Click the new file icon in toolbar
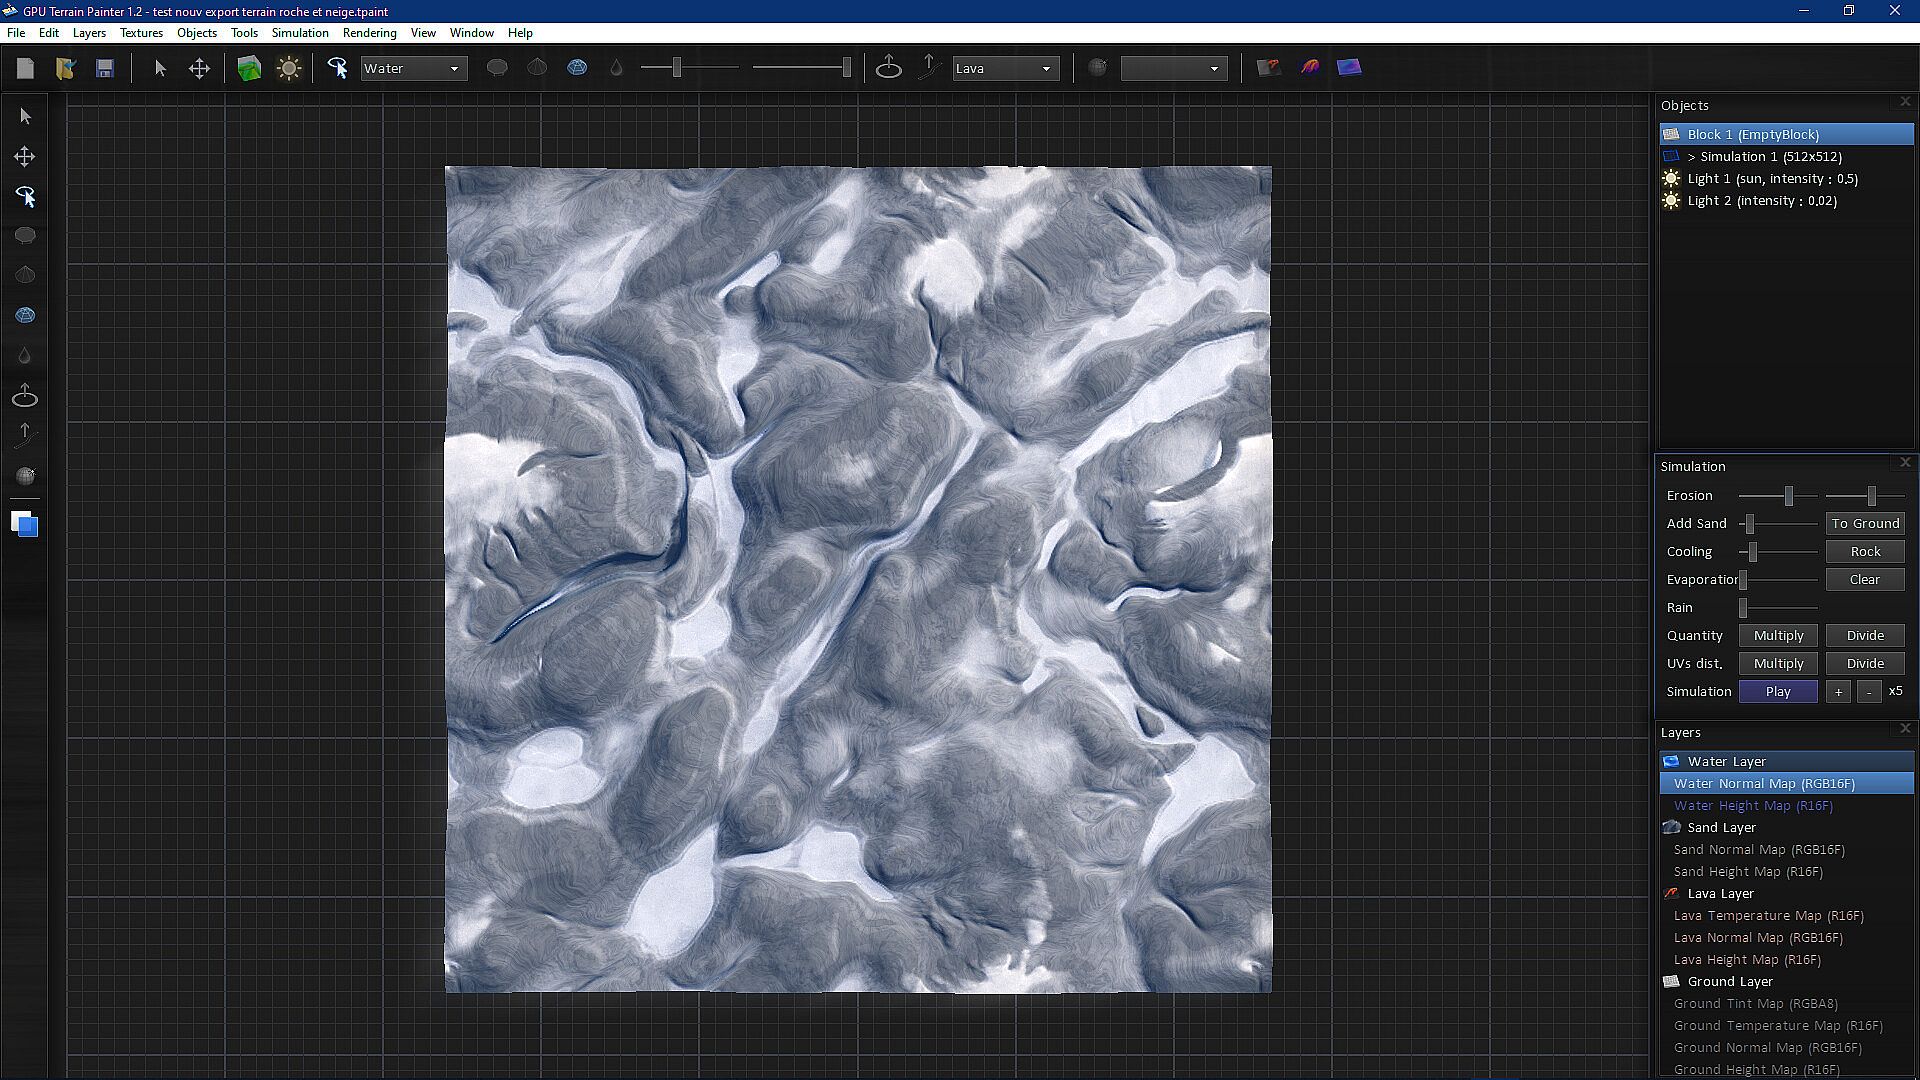 click(x=26, y=68)
